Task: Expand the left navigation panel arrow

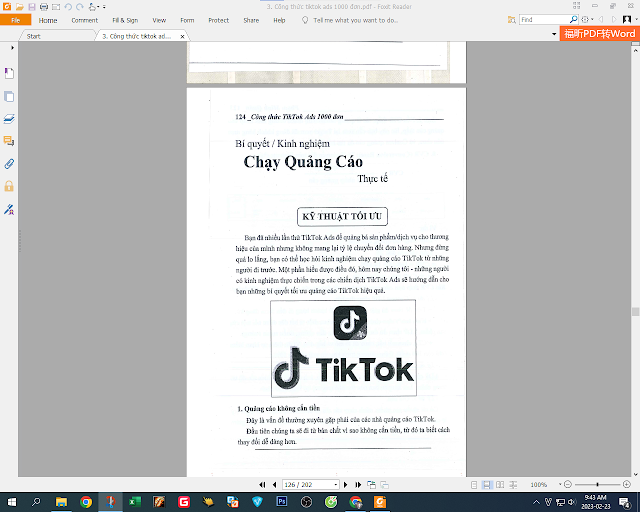Action: (12, 48)
